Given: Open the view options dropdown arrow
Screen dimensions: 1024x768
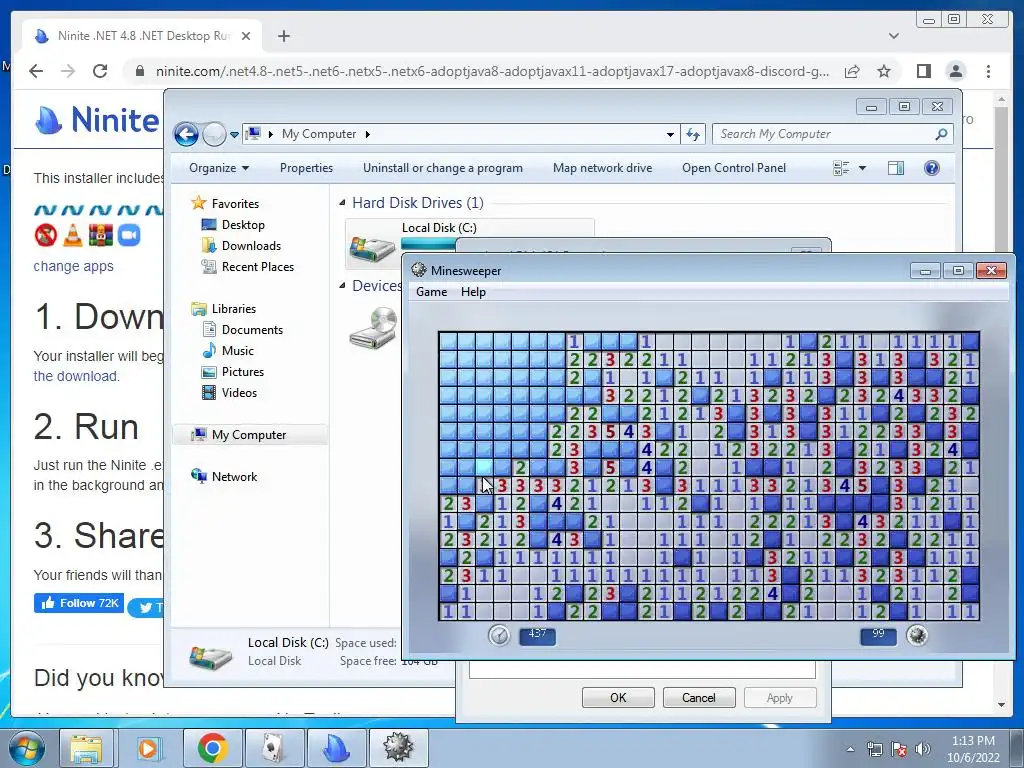Looking at the screenshot, I should tap(862, 168).
